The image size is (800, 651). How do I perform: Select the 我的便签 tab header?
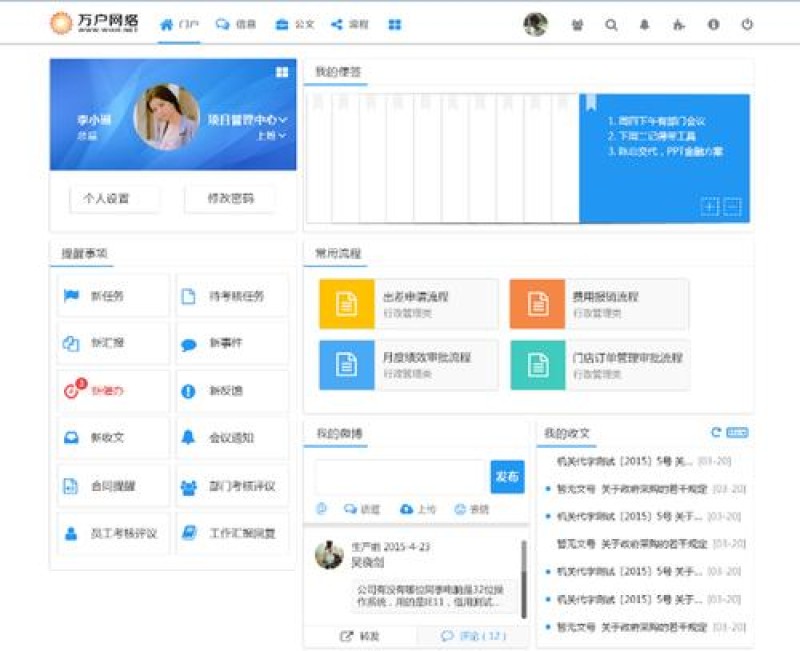pyautogui.click(x=338, y=72)
